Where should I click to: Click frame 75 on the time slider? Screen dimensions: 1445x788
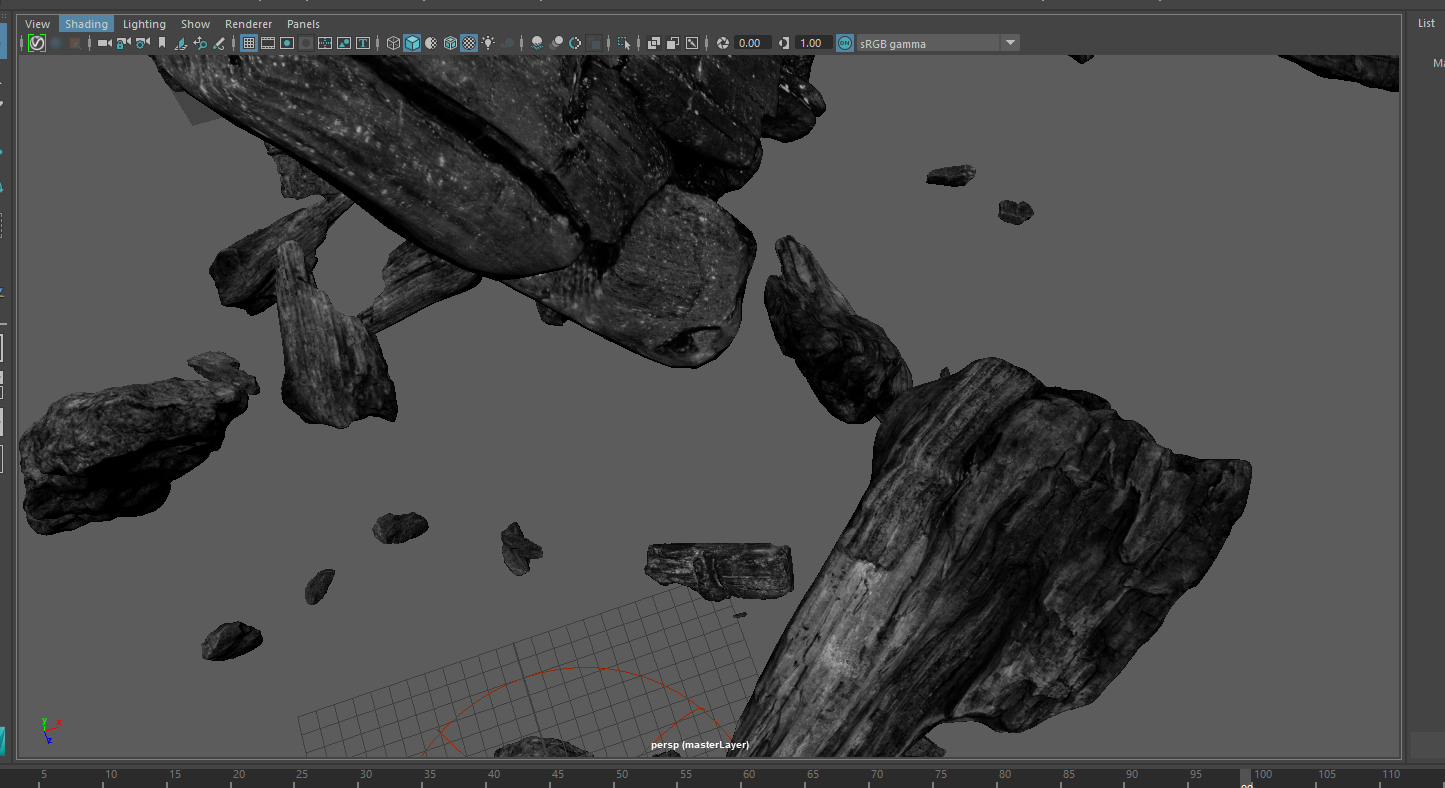[x=940, y=774]
